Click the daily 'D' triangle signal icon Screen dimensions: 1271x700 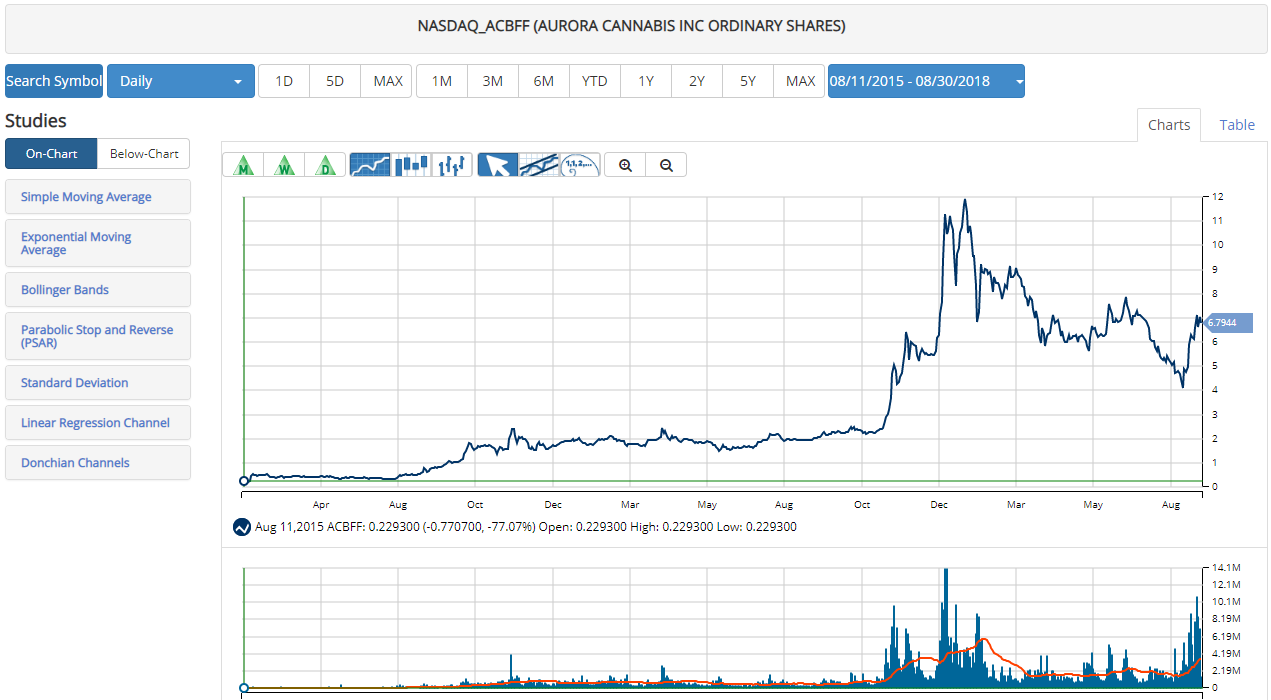[325, 165]
